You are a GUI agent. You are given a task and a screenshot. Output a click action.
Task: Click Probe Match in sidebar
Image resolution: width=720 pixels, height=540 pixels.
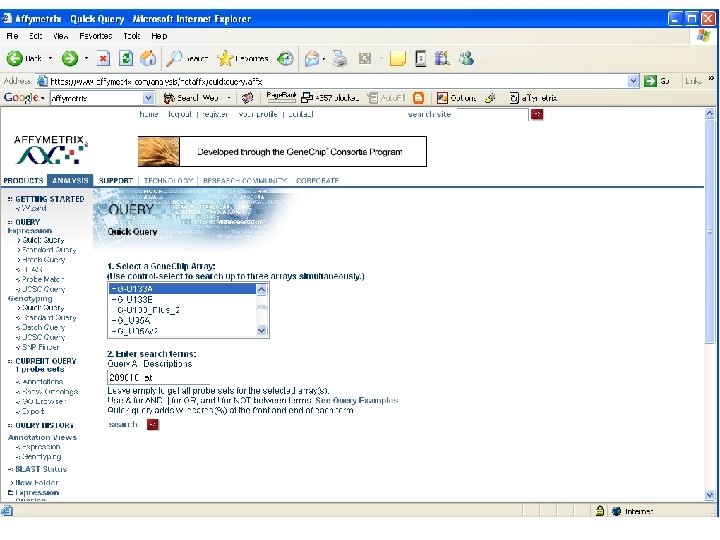tap(43, 279)
